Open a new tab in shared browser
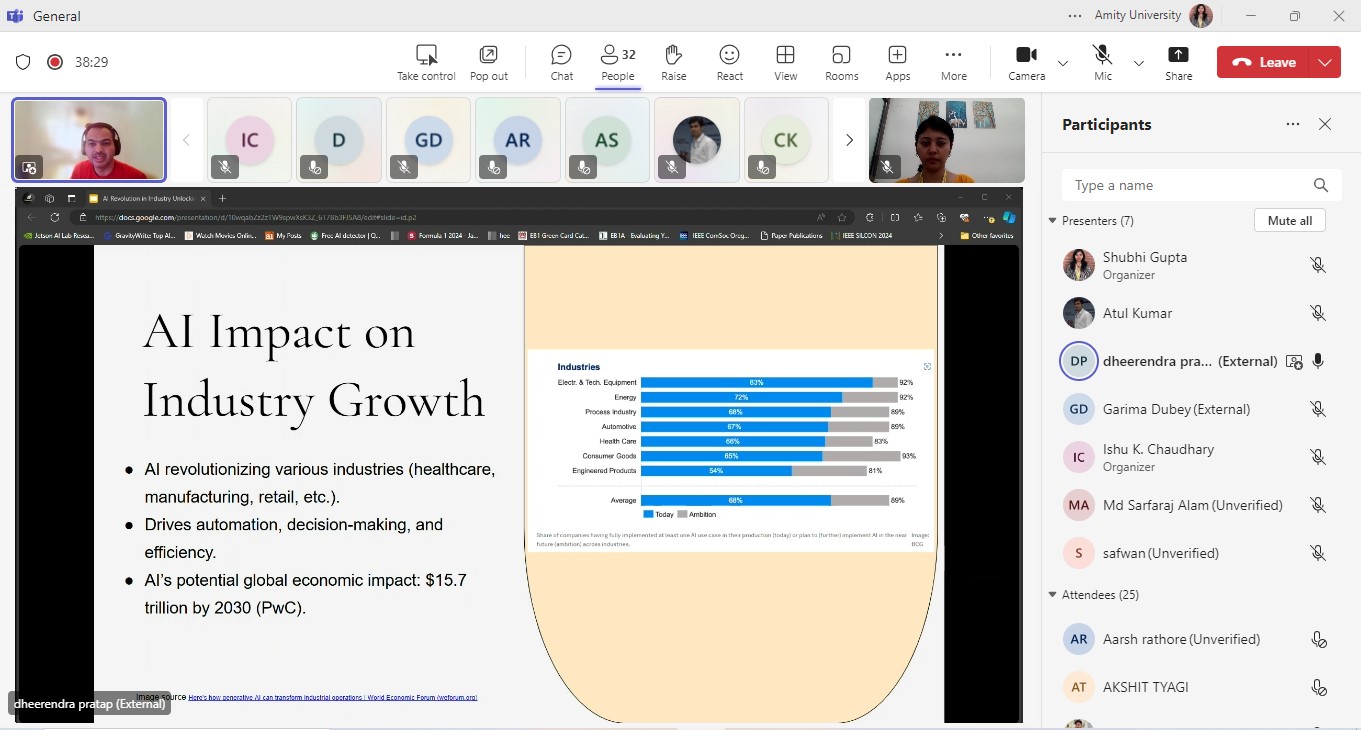The image size is (1361, 730). click(x=223, y=198)
